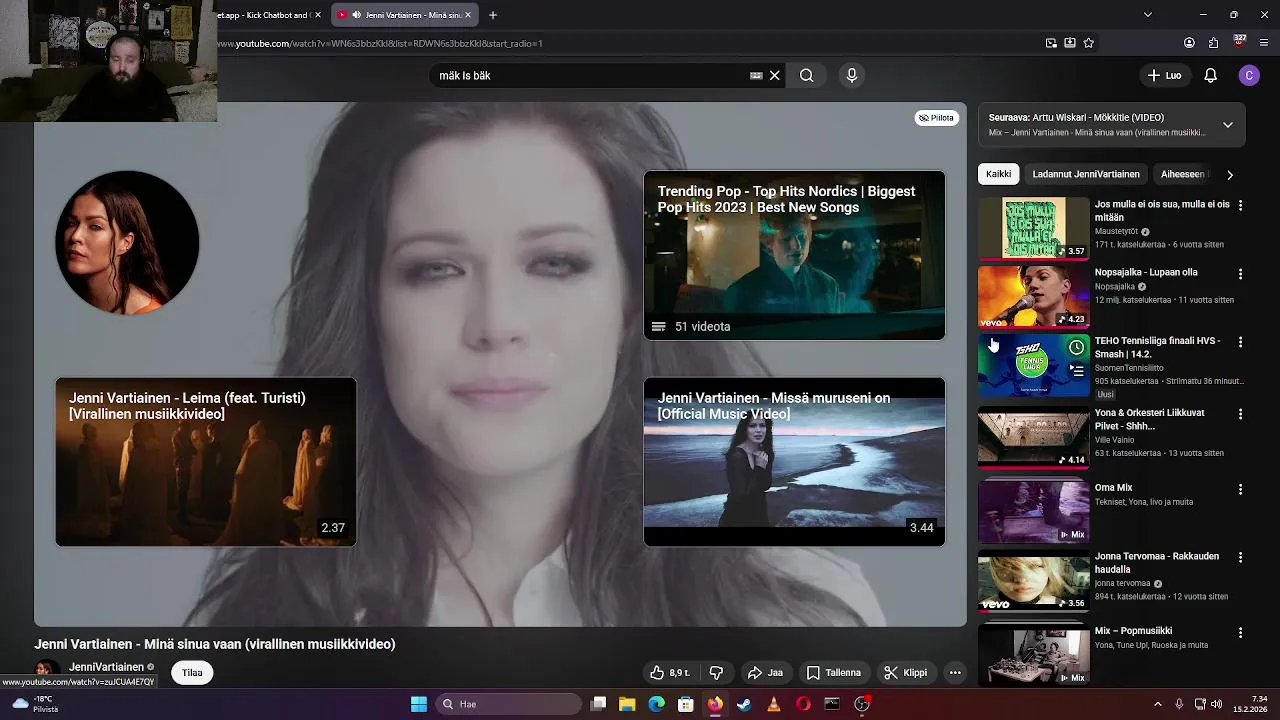
Task: Open the JenniVartiainen channel link
Action: (106, 667)
